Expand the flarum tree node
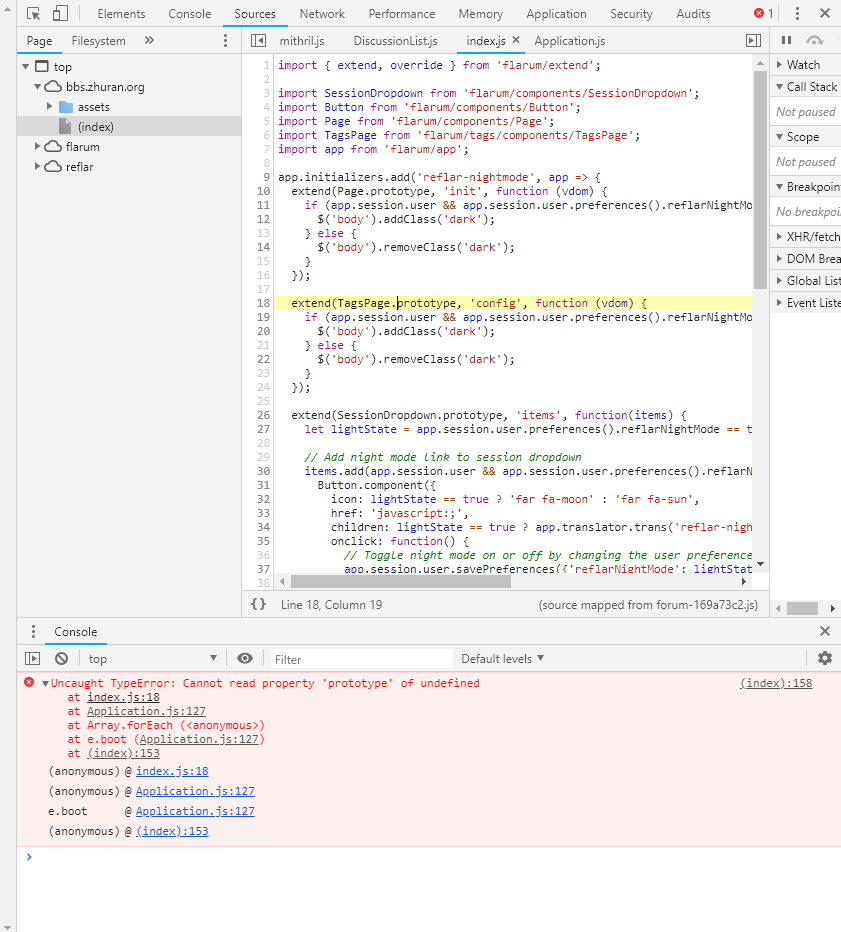The height and width of the screenshot is (932, 841). click(38, 147)
